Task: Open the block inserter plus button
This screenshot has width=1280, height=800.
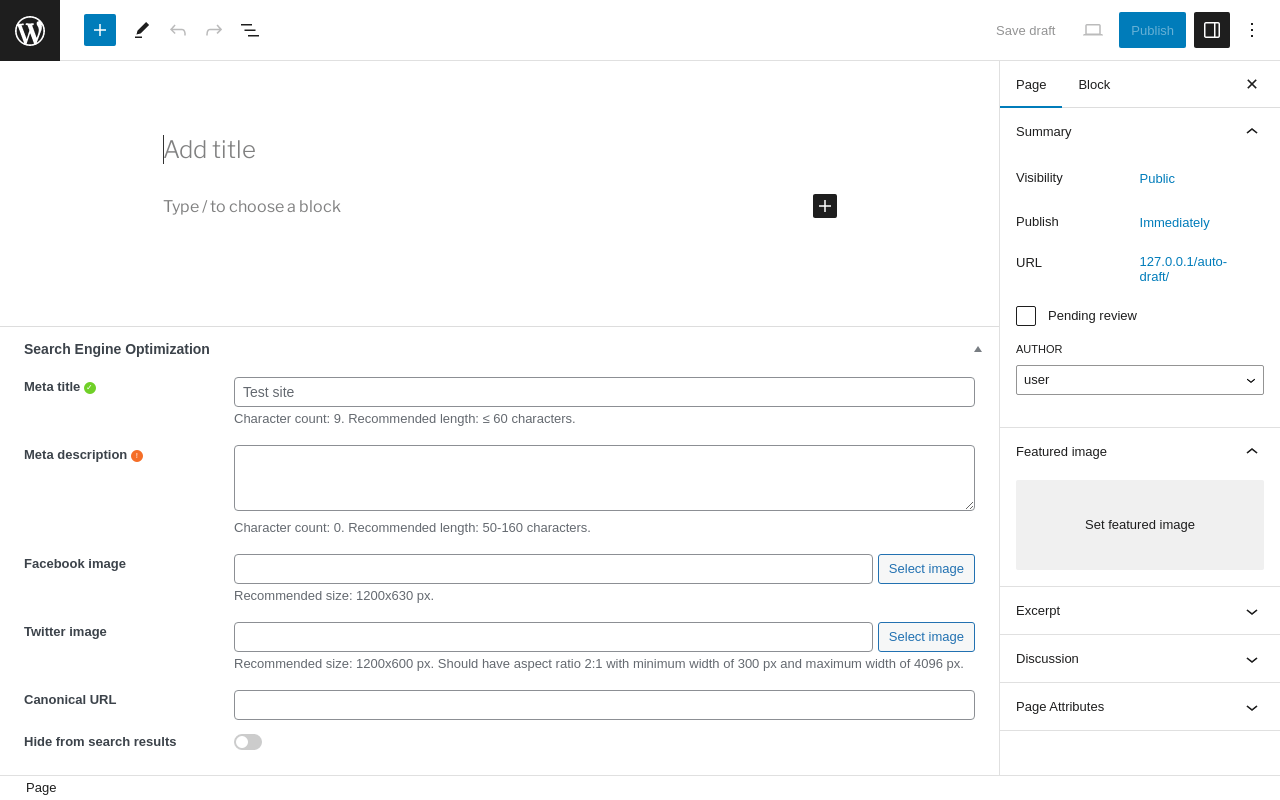Action: pyautogui.click(x=100, y=30)
